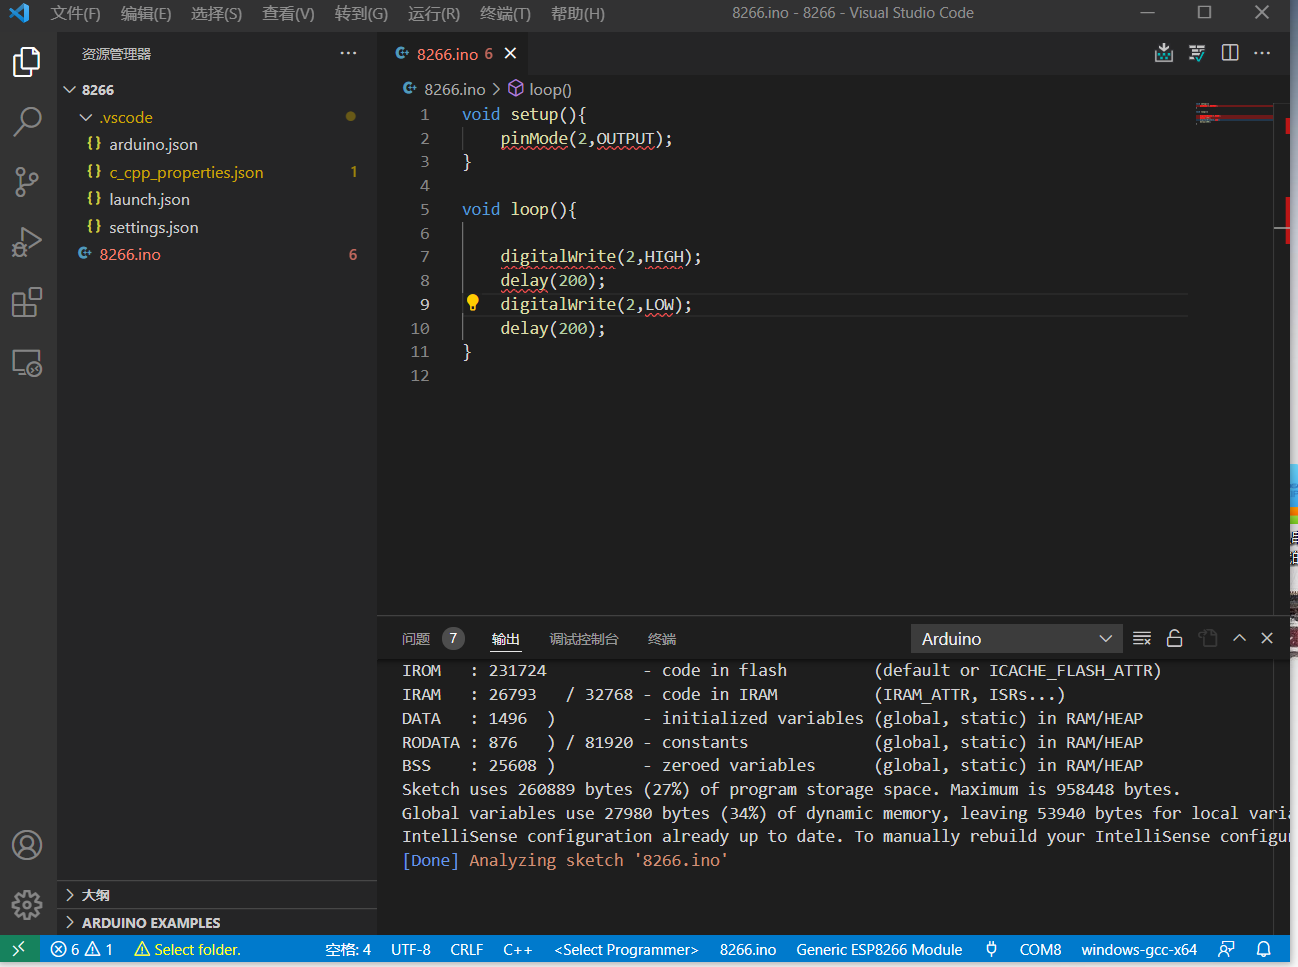This screenshot has height=967, width=1298.
Task: Select the Arduino output channel dropdown
Action: 1017,638
